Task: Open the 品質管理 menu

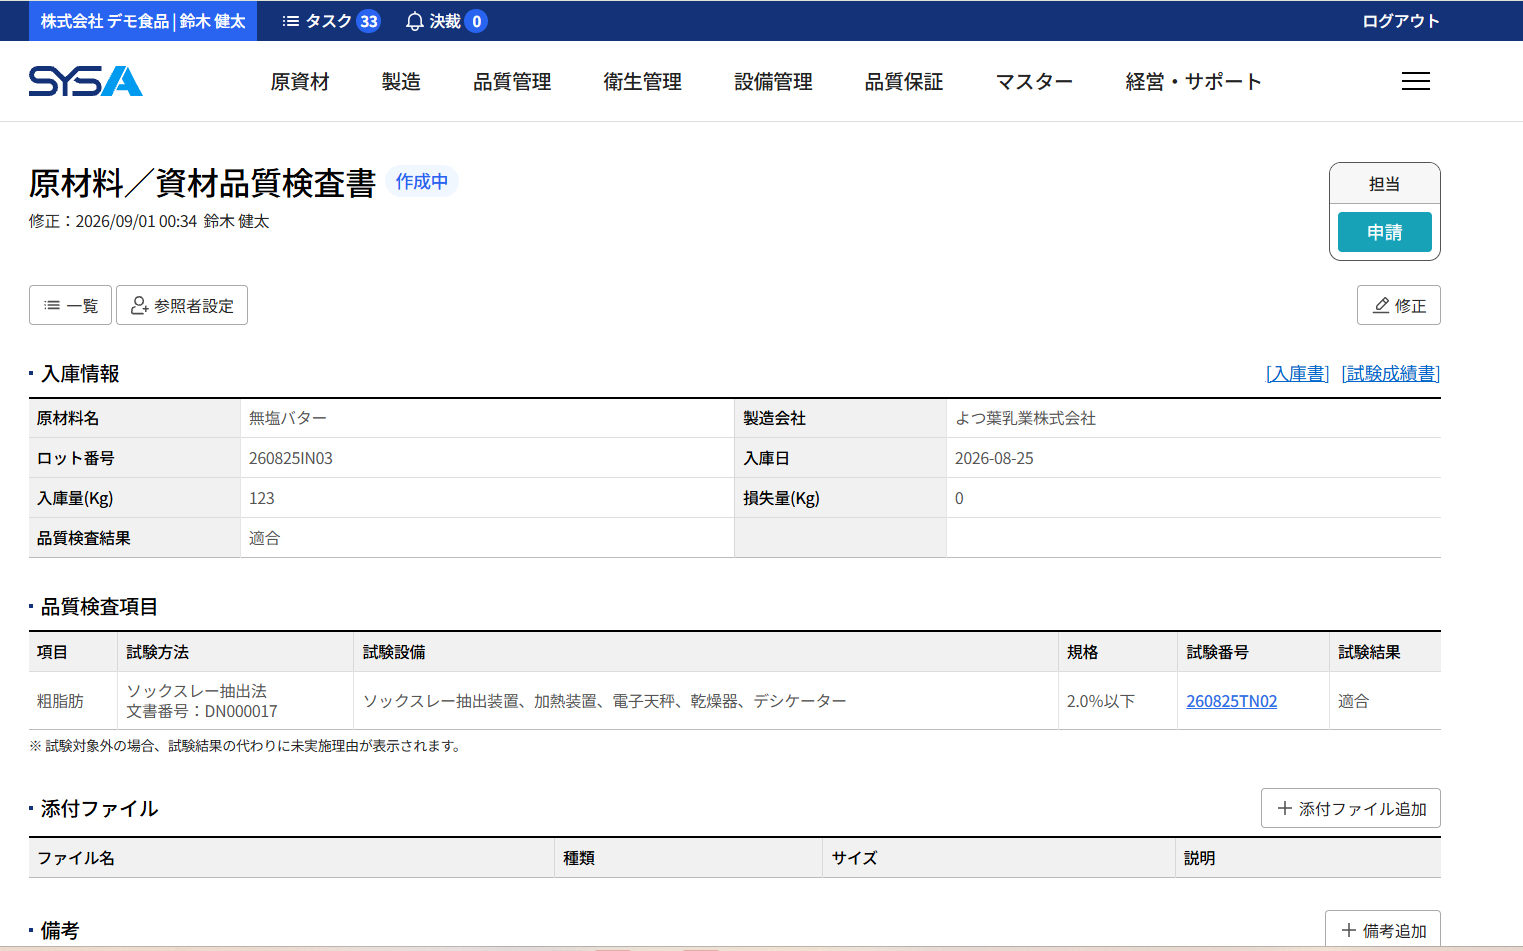Action: click(512, 82)
